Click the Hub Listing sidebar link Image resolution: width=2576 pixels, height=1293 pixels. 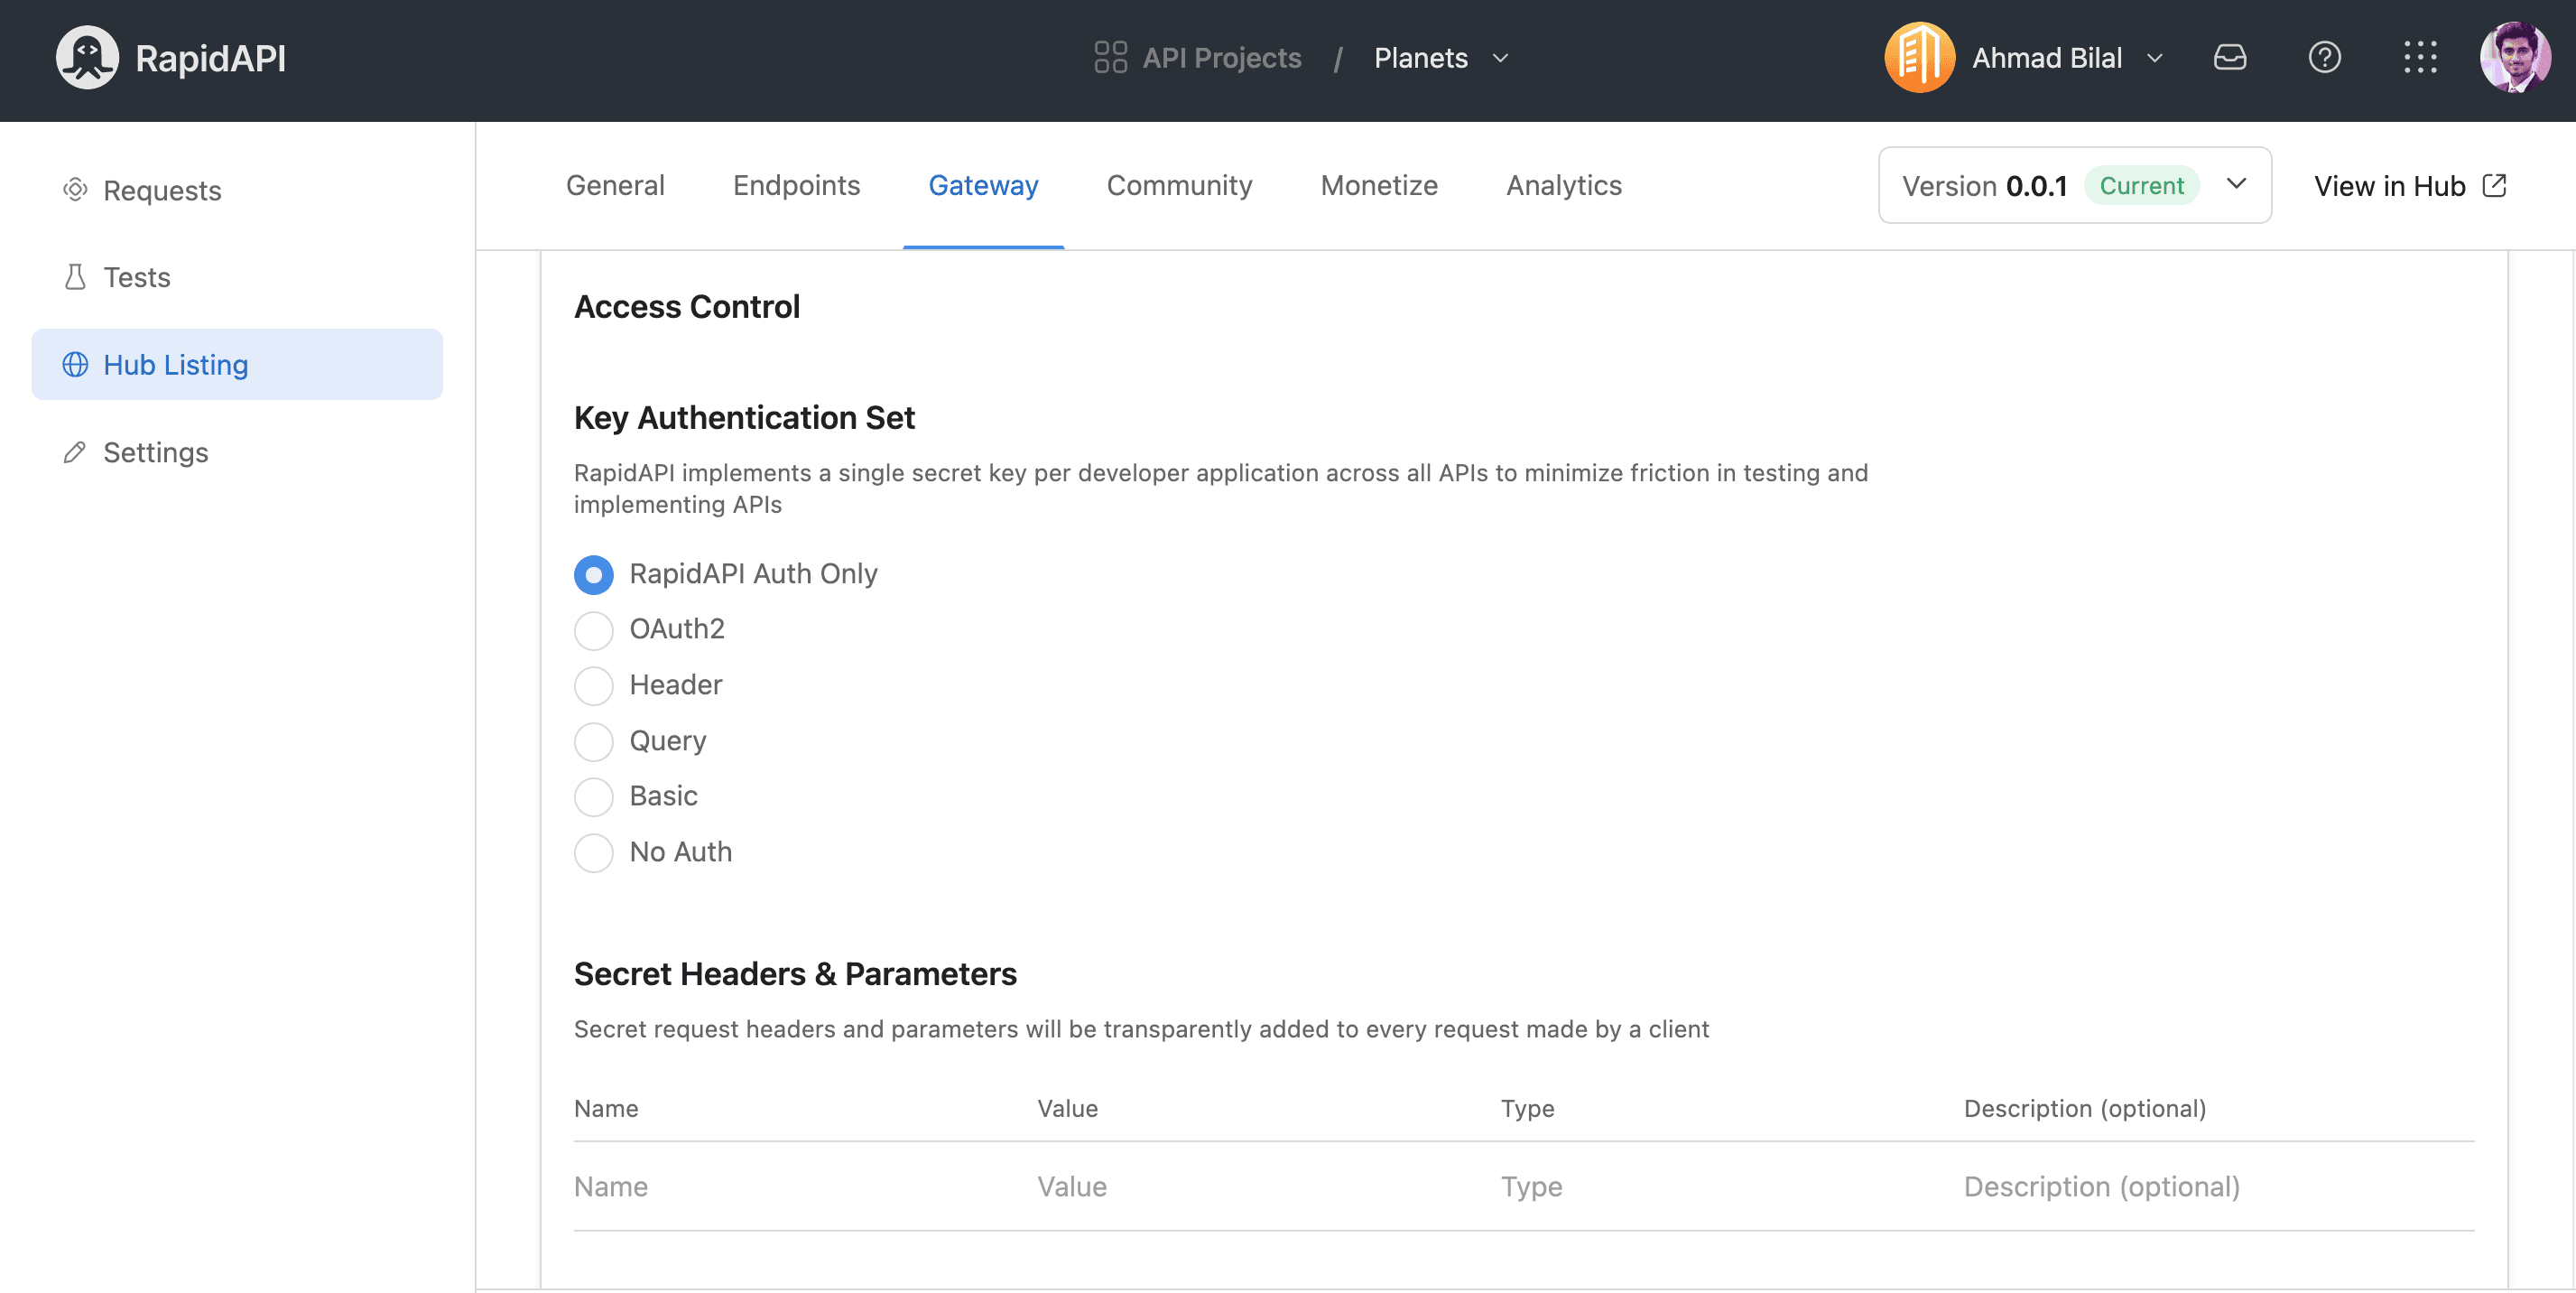coord(237,363)
